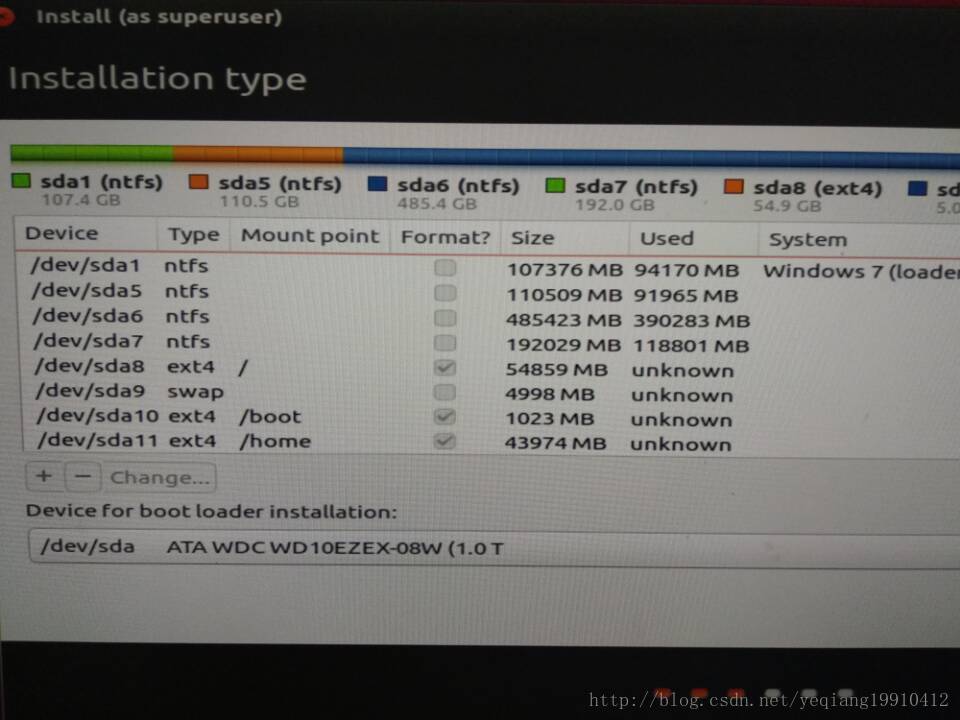The height and width of the screenshot is (720, 960).
Task: Click the sda8 (ext4) legend label
Action: (817, 188)
